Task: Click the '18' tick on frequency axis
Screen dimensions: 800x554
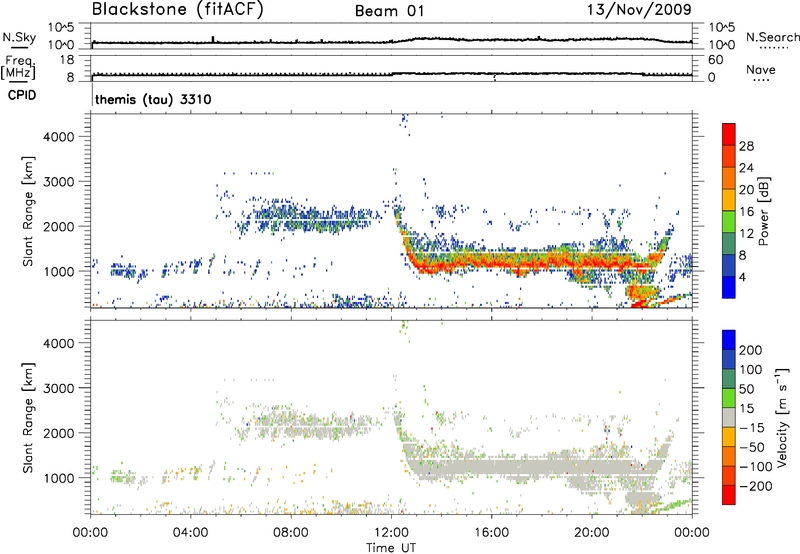Action: (x=67, y=60)
